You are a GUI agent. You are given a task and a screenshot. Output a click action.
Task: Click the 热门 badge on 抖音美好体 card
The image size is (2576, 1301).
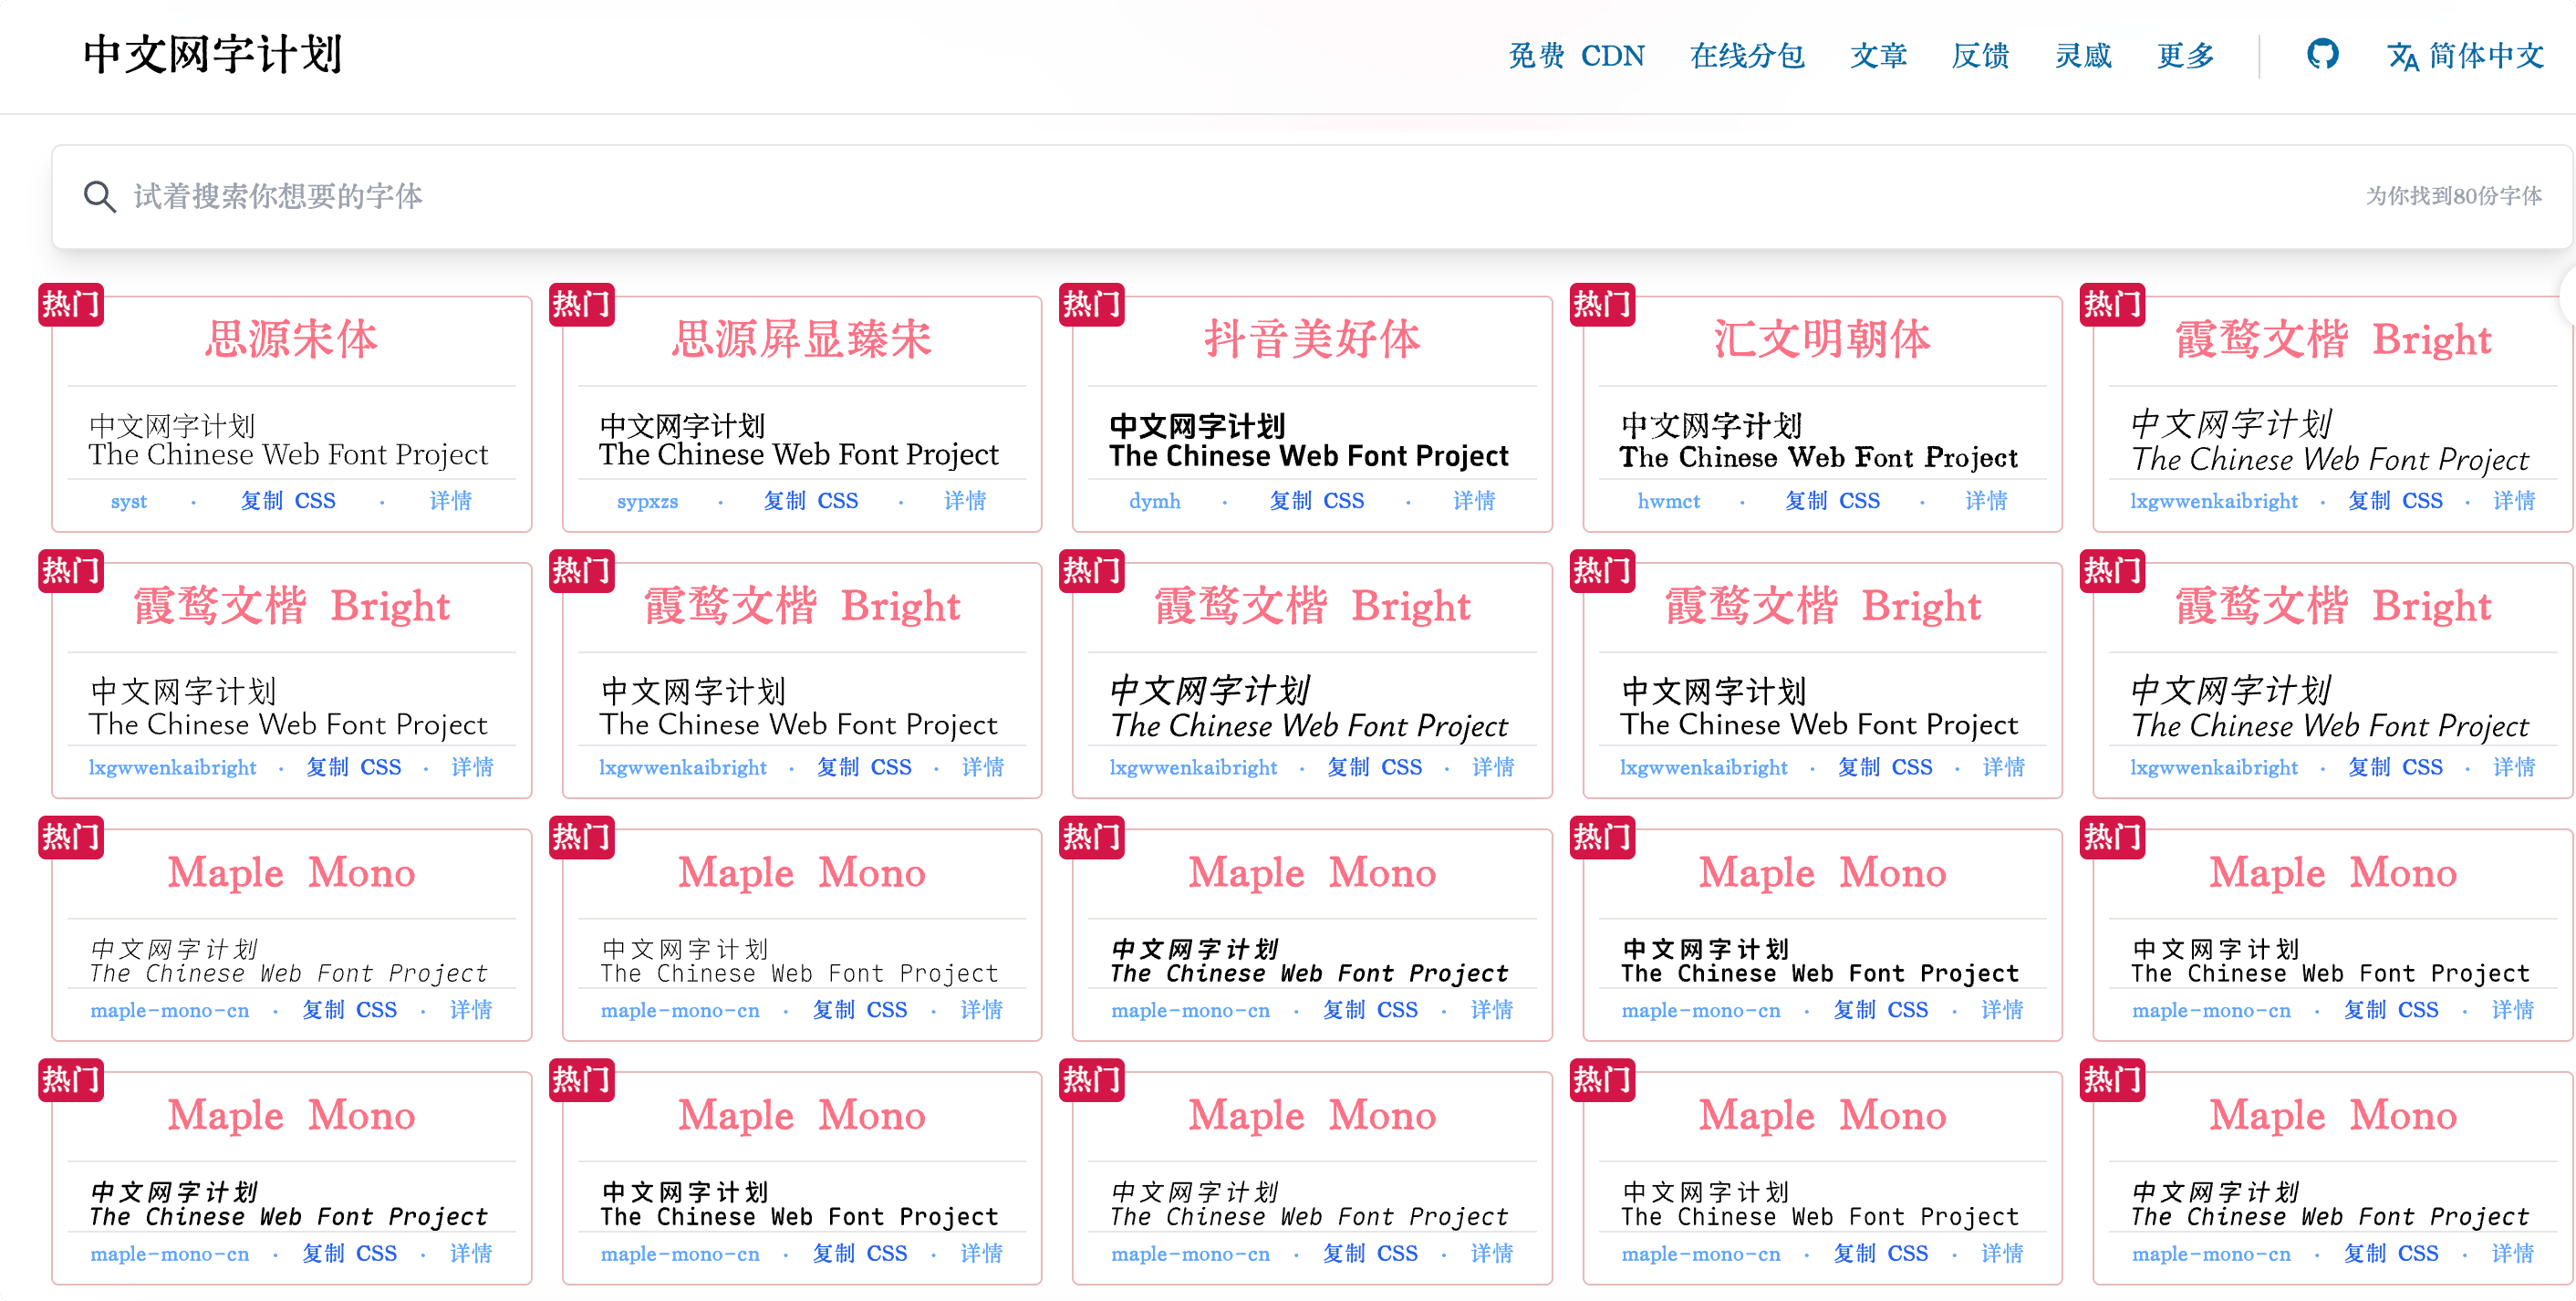click(x=1091, y=304)
